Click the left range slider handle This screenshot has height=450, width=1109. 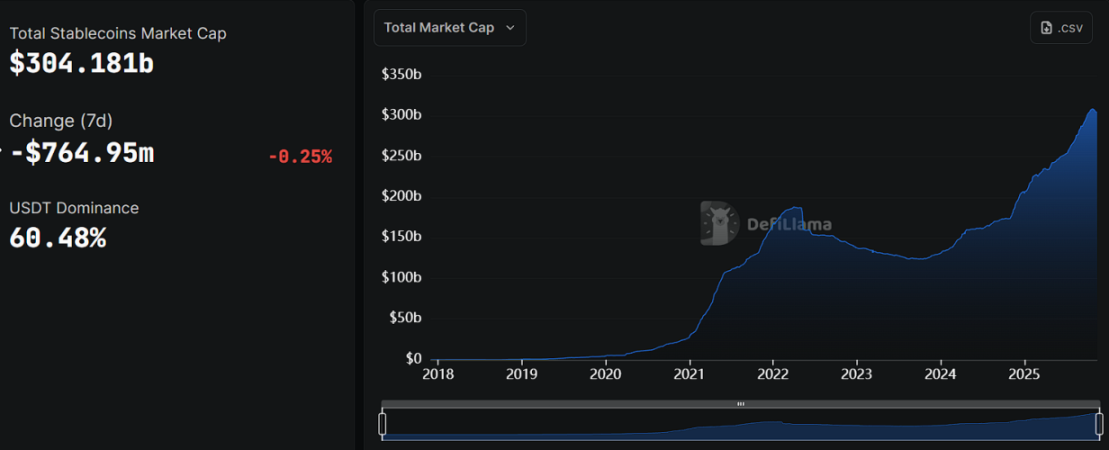click(382, 424)
